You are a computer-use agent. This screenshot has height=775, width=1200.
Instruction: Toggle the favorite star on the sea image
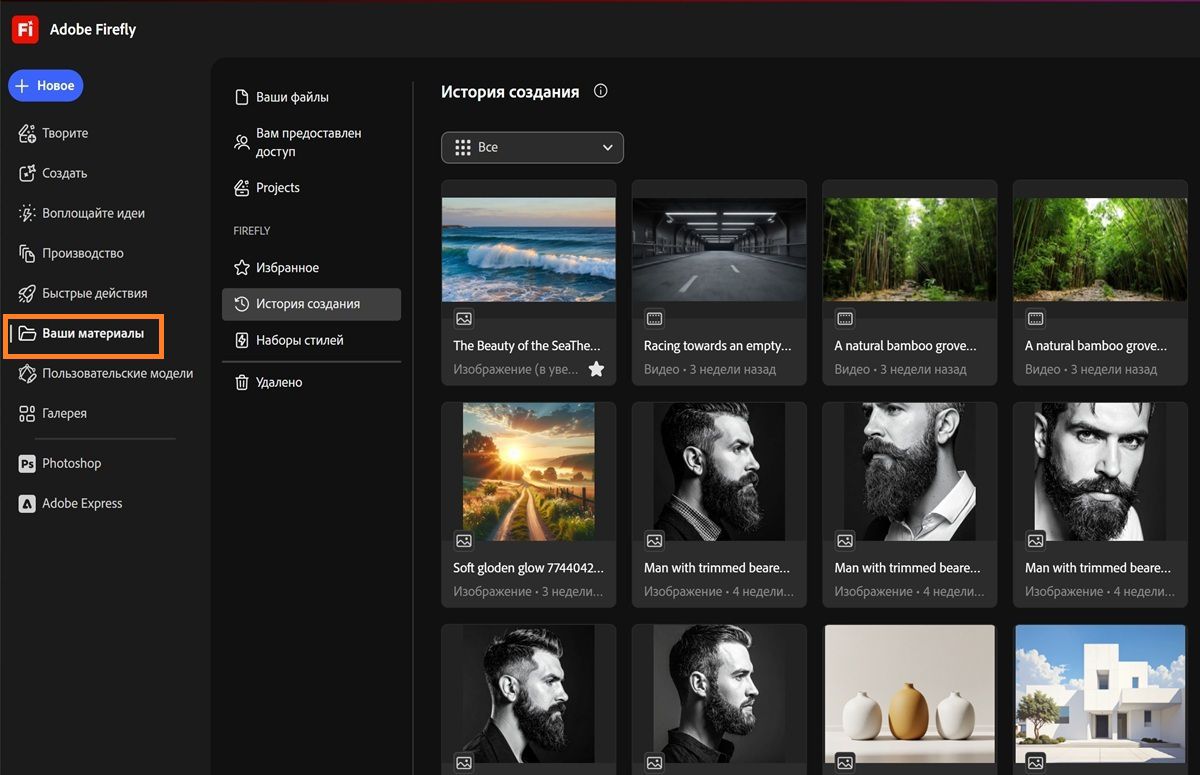click(x=596, y=369)
